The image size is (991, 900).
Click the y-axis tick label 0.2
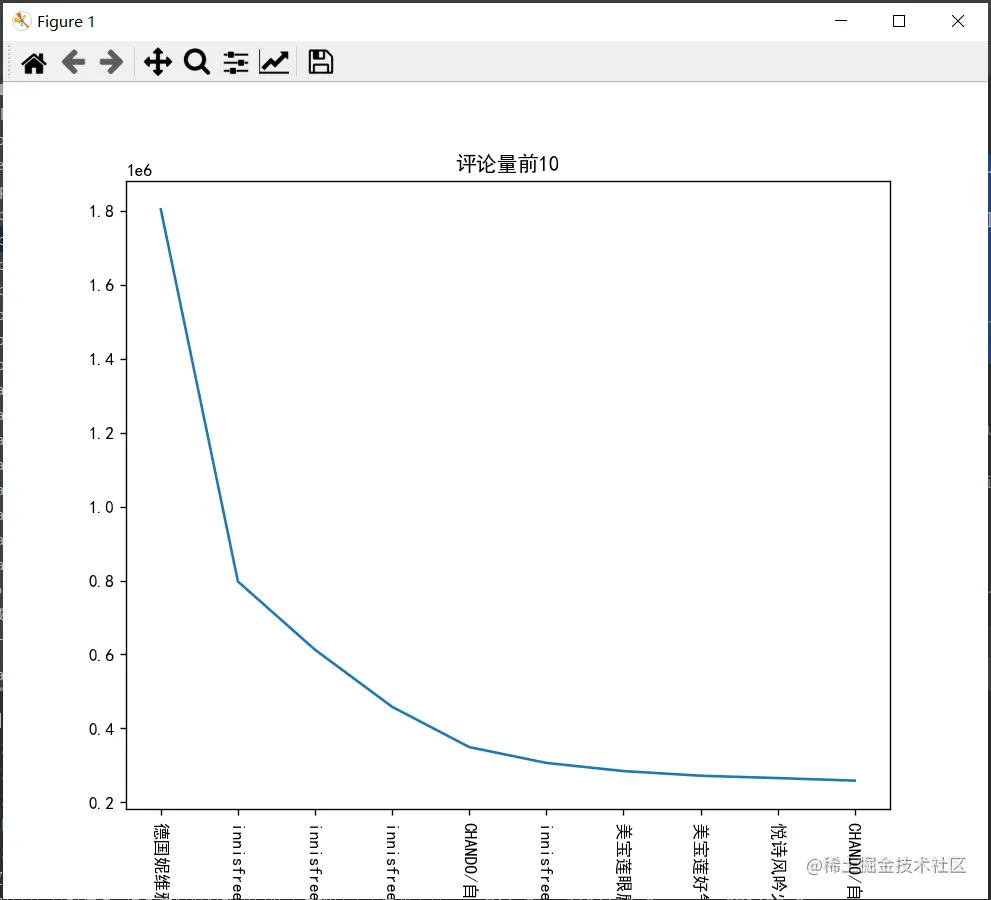click(101, 803)
